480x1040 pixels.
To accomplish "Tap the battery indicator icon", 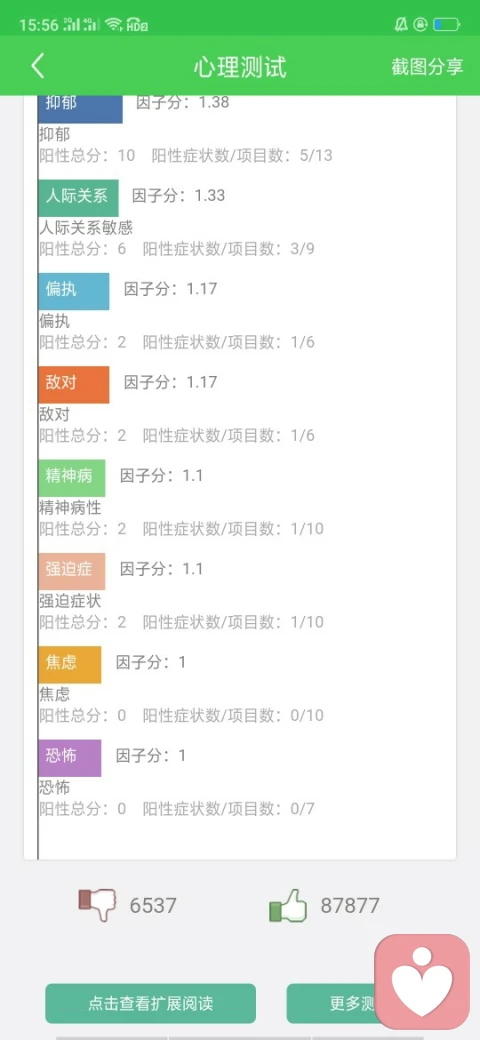I will (446, 25).
